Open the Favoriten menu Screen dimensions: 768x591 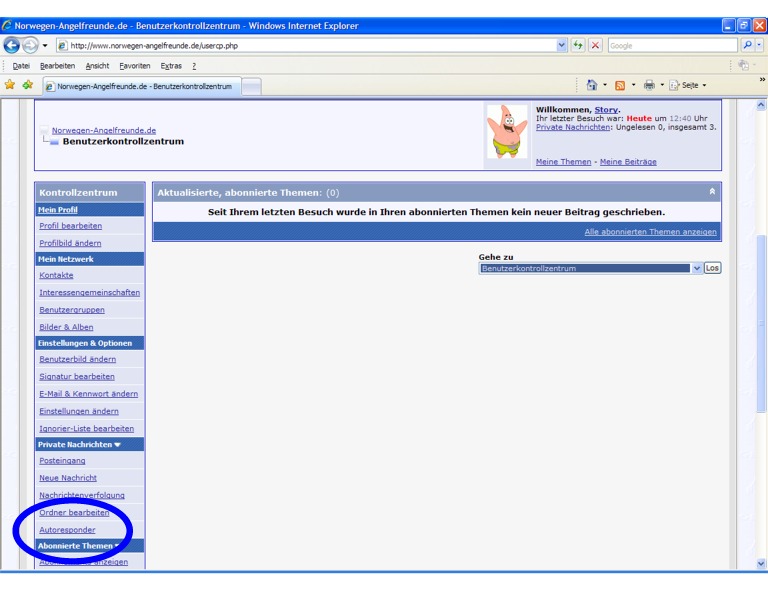[134, 66]
